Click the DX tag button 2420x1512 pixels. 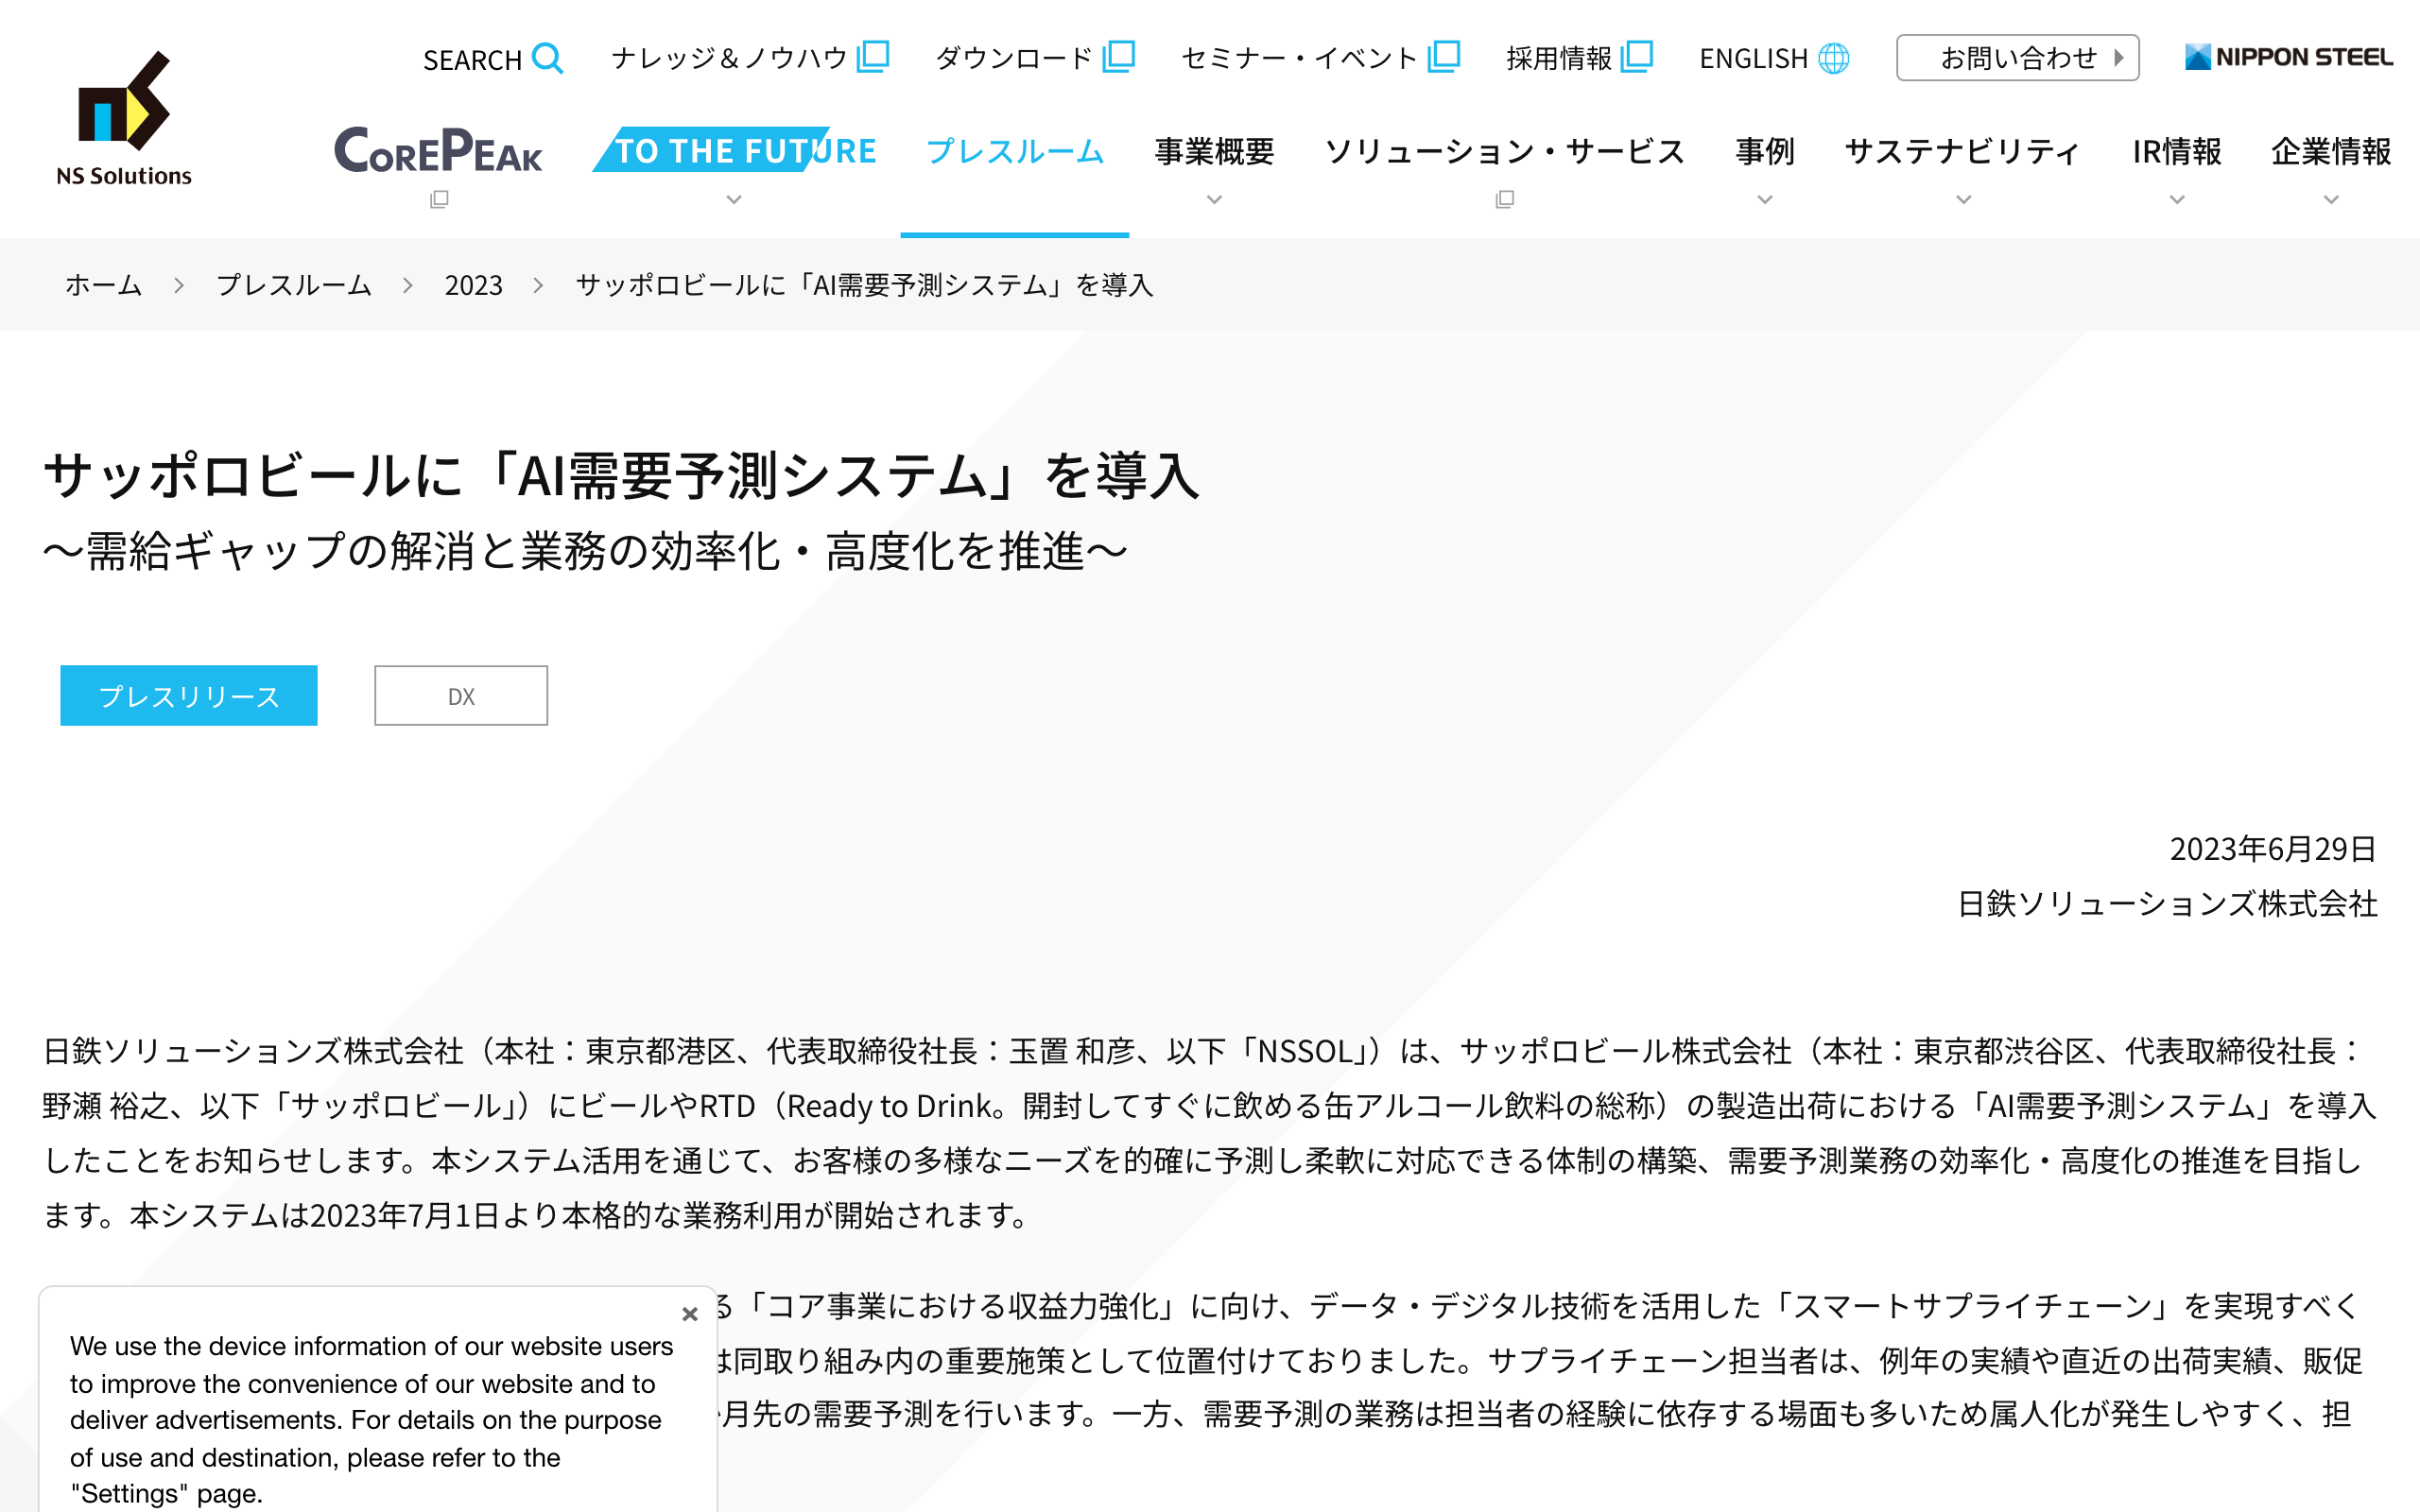pyautogui.click(x=461, y=696)
